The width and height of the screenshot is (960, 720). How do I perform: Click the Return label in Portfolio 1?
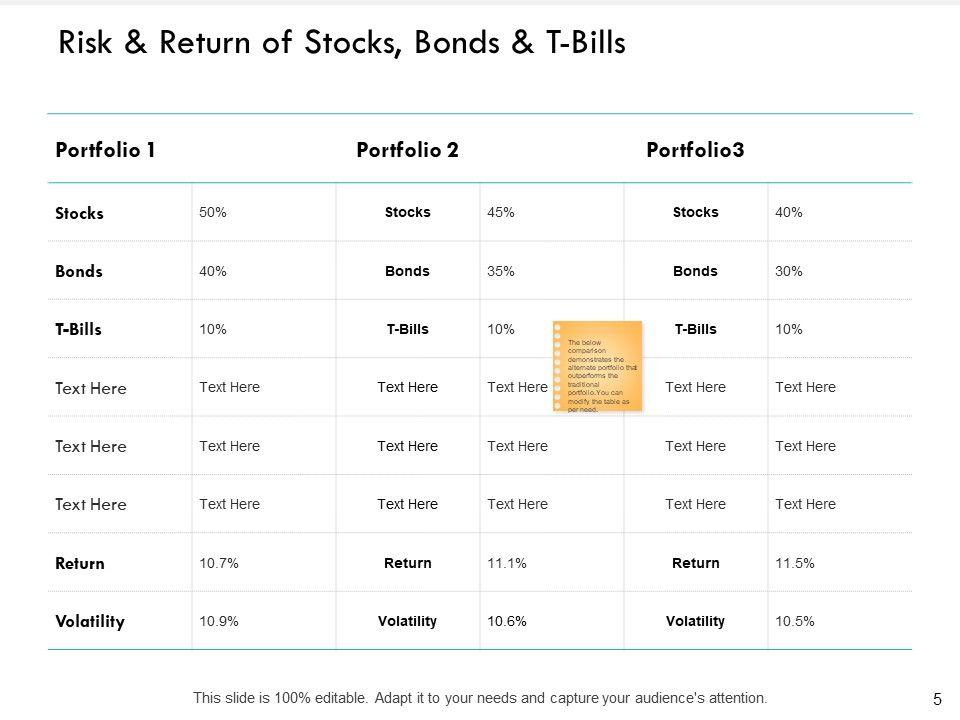click(80, 563)
